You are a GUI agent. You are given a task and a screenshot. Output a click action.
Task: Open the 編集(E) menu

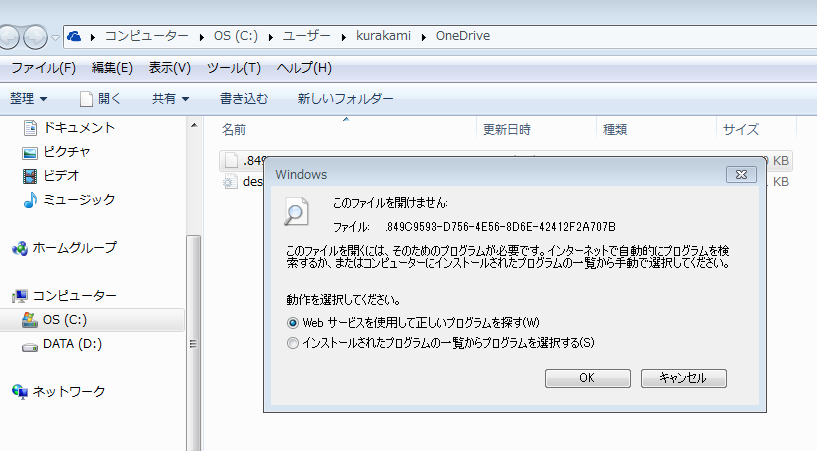coord(112,68)
